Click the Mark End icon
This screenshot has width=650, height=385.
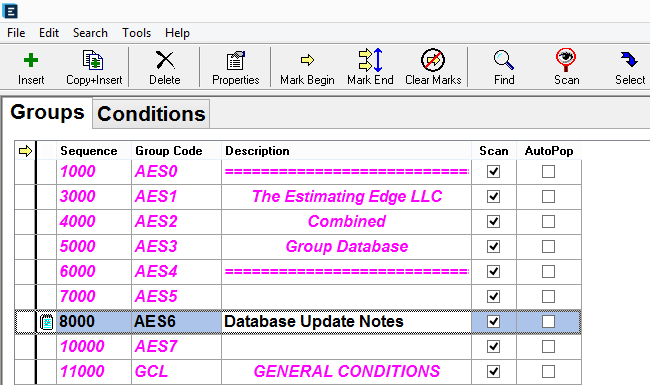click(x=370, y=60)
